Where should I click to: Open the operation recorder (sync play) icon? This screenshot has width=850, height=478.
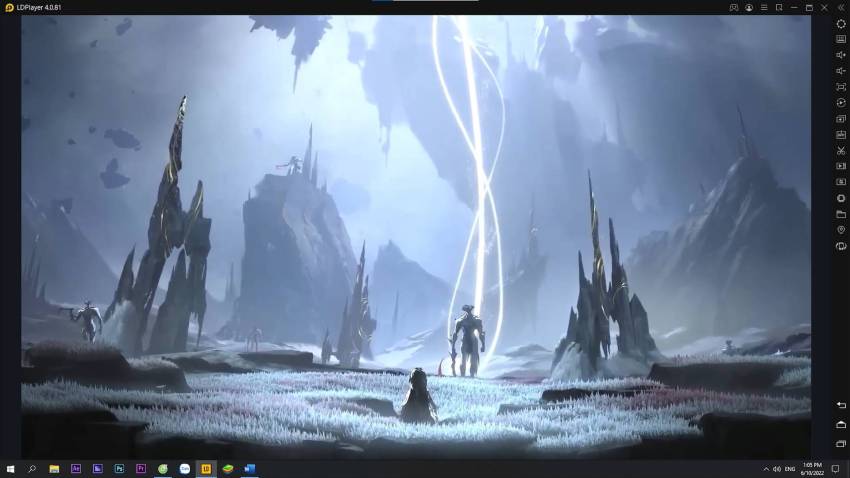(x=841, y=102)
